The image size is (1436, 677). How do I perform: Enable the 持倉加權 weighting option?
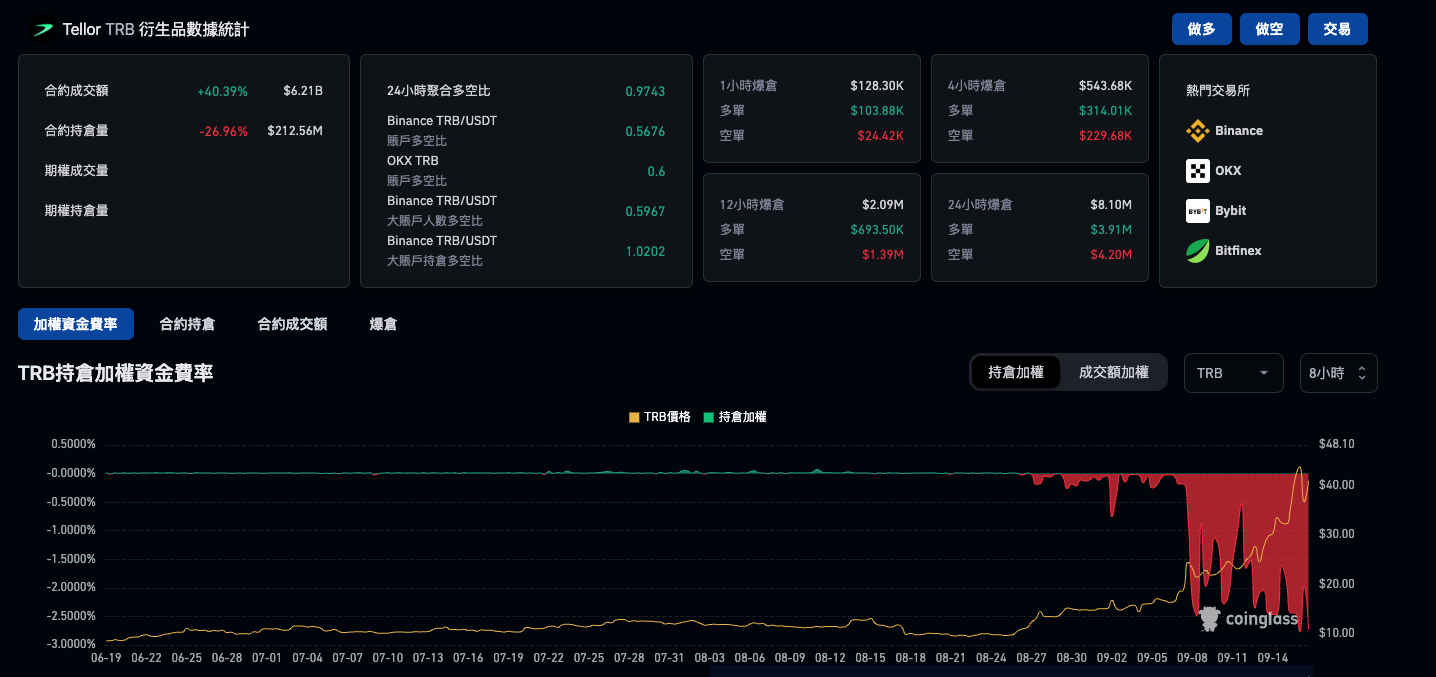[1018, 371]
